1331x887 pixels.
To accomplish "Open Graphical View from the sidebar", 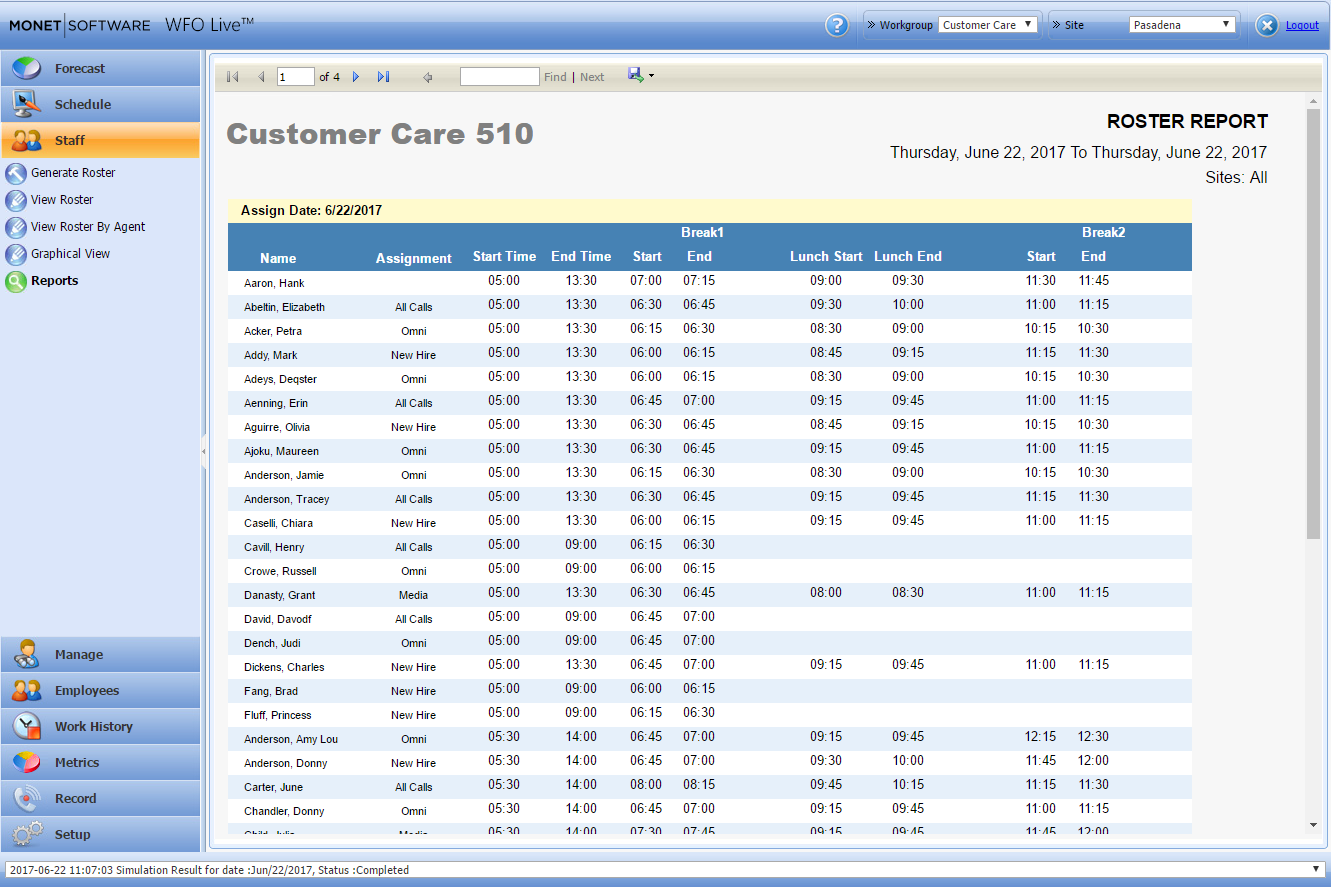I will 70,254.
